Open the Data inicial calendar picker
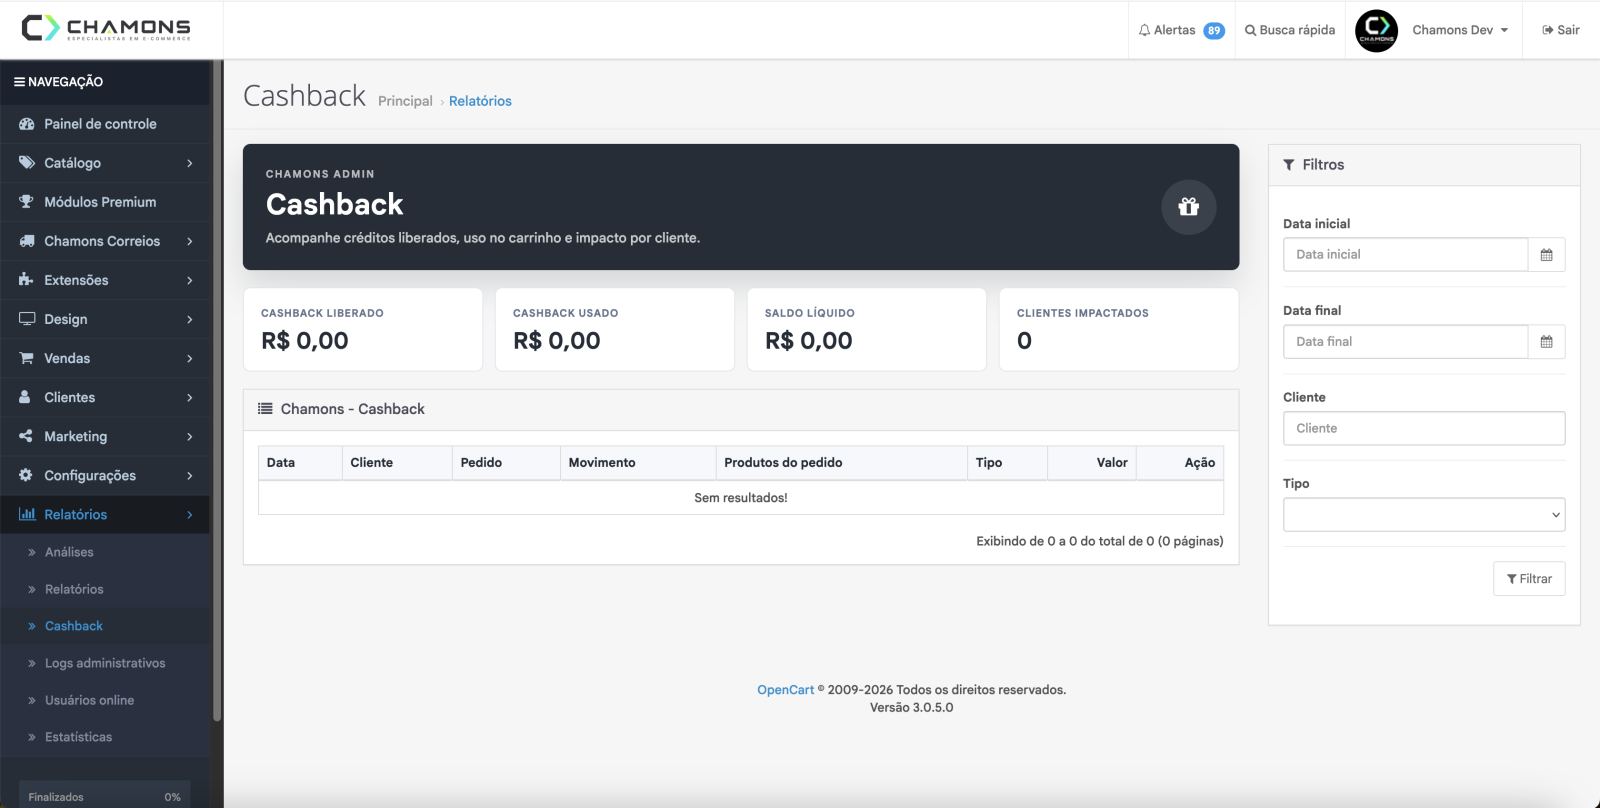This screenshot has height=808, width=1600. [x=1546, y=255]
